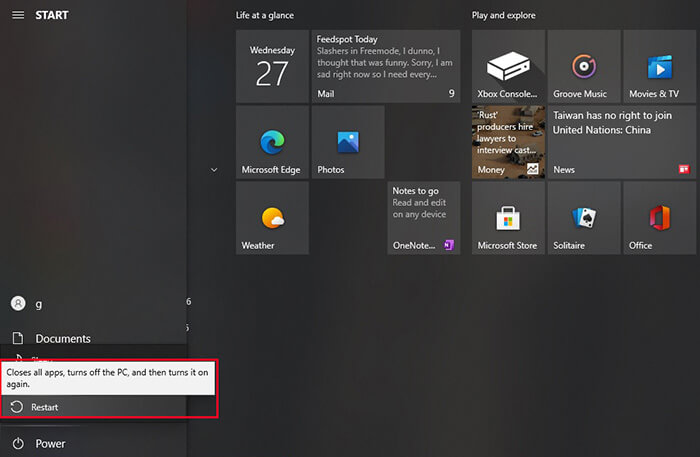The image size is (700, 457).
Task: Click the Play and explore group header
Action: click(x=504, y=15)
